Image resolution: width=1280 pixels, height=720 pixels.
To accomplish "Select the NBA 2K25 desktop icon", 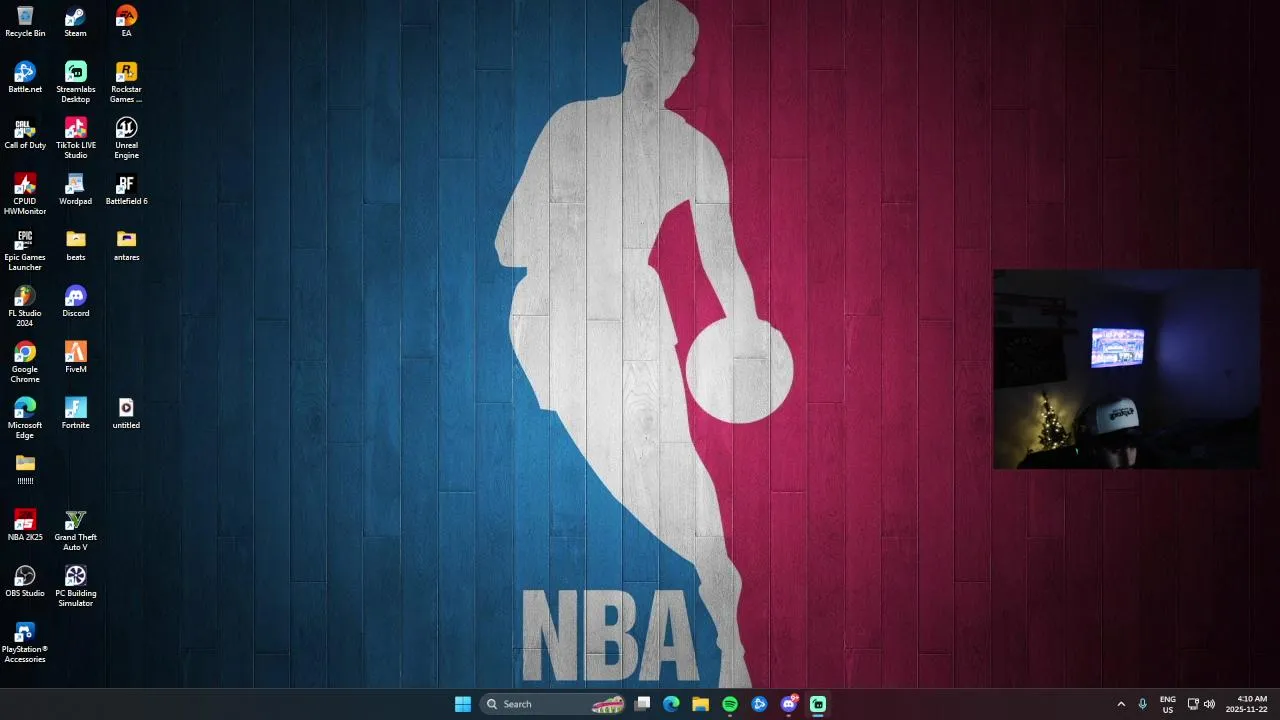I will point(25,525).
